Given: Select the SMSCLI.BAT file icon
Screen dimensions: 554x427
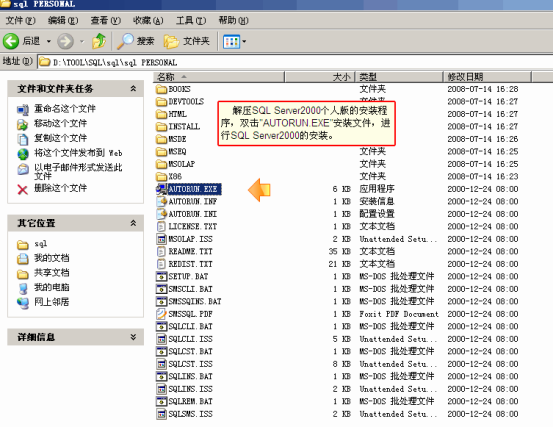Looking at the screenshot, I should click(161, 289).
